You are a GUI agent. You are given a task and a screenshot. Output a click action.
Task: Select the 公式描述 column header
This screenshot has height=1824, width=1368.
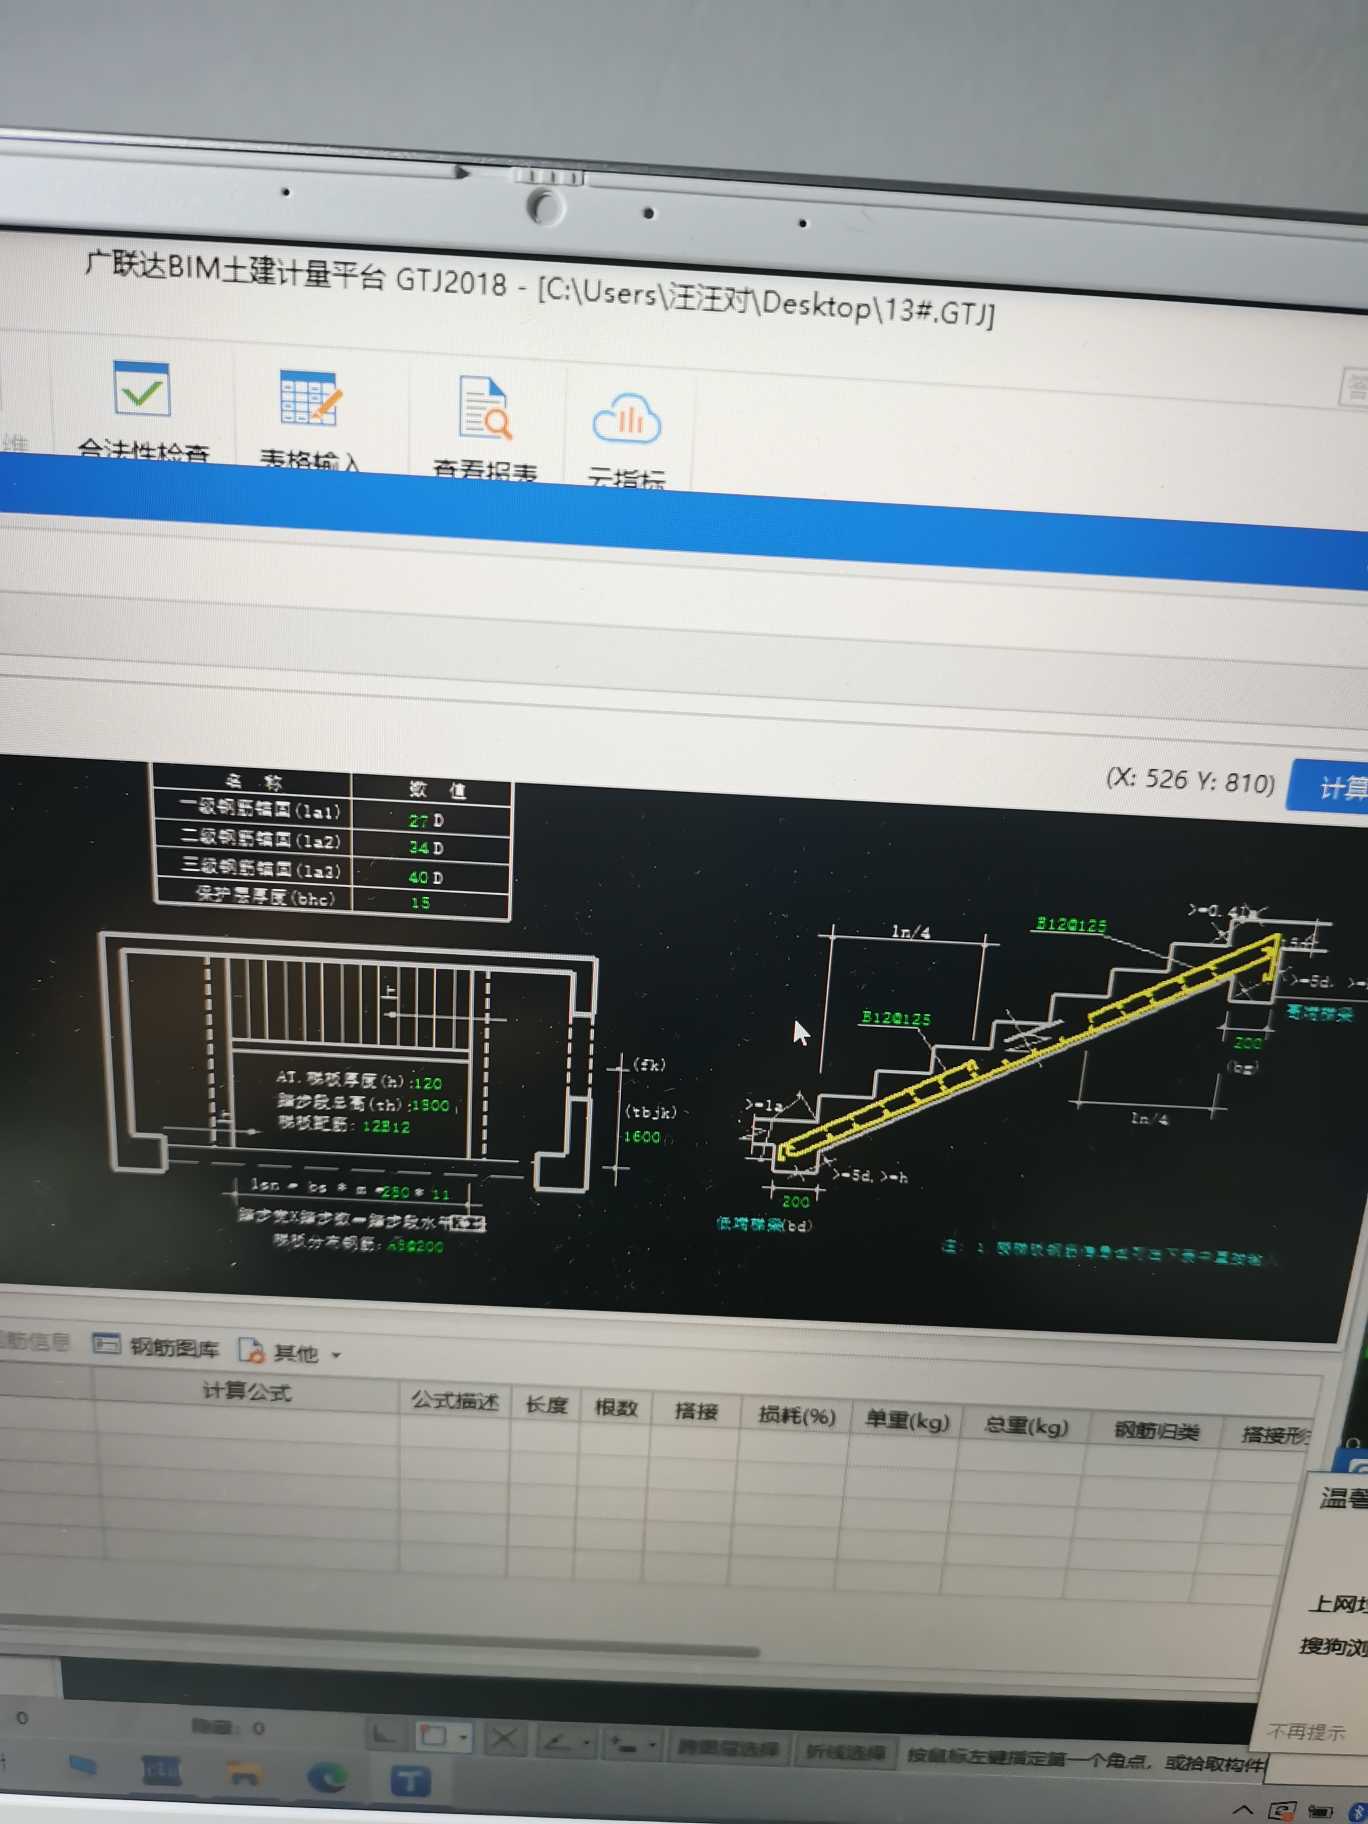point(455,1402)
